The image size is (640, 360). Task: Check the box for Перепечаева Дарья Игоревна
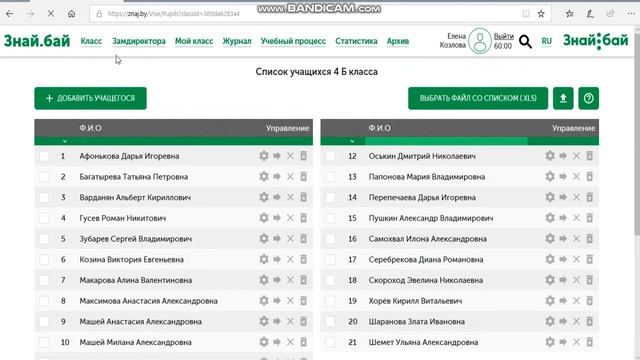330,197
